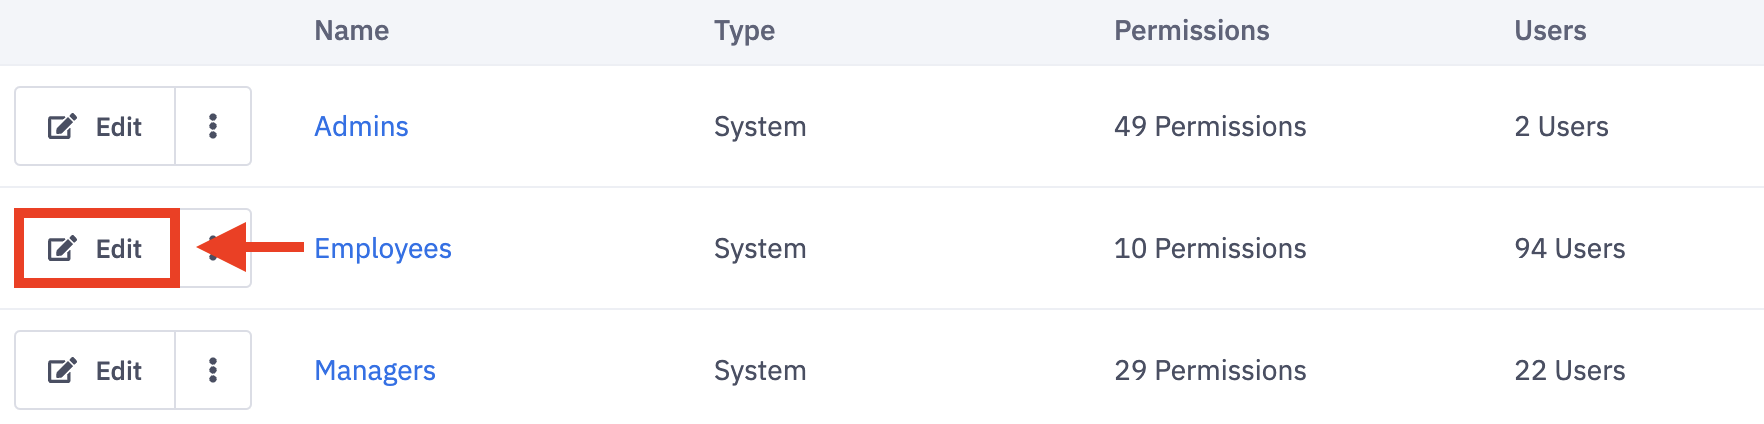Click the 22 Users cell
1764x424 pixels.
pos(1569,371)
